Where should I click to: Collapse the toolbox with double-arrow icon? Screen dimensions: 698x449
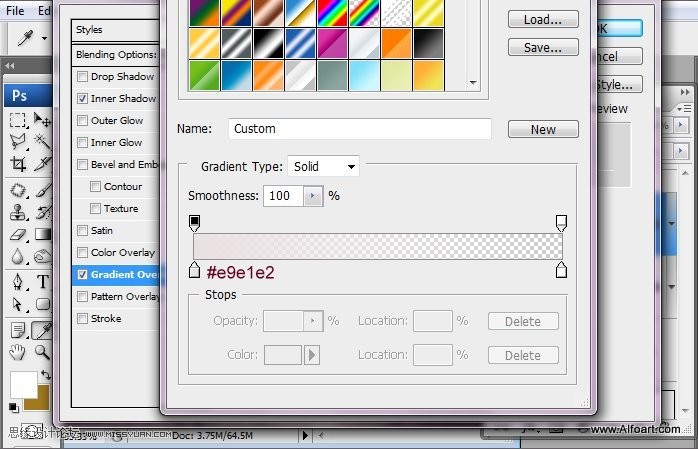(x=10, y=66)
